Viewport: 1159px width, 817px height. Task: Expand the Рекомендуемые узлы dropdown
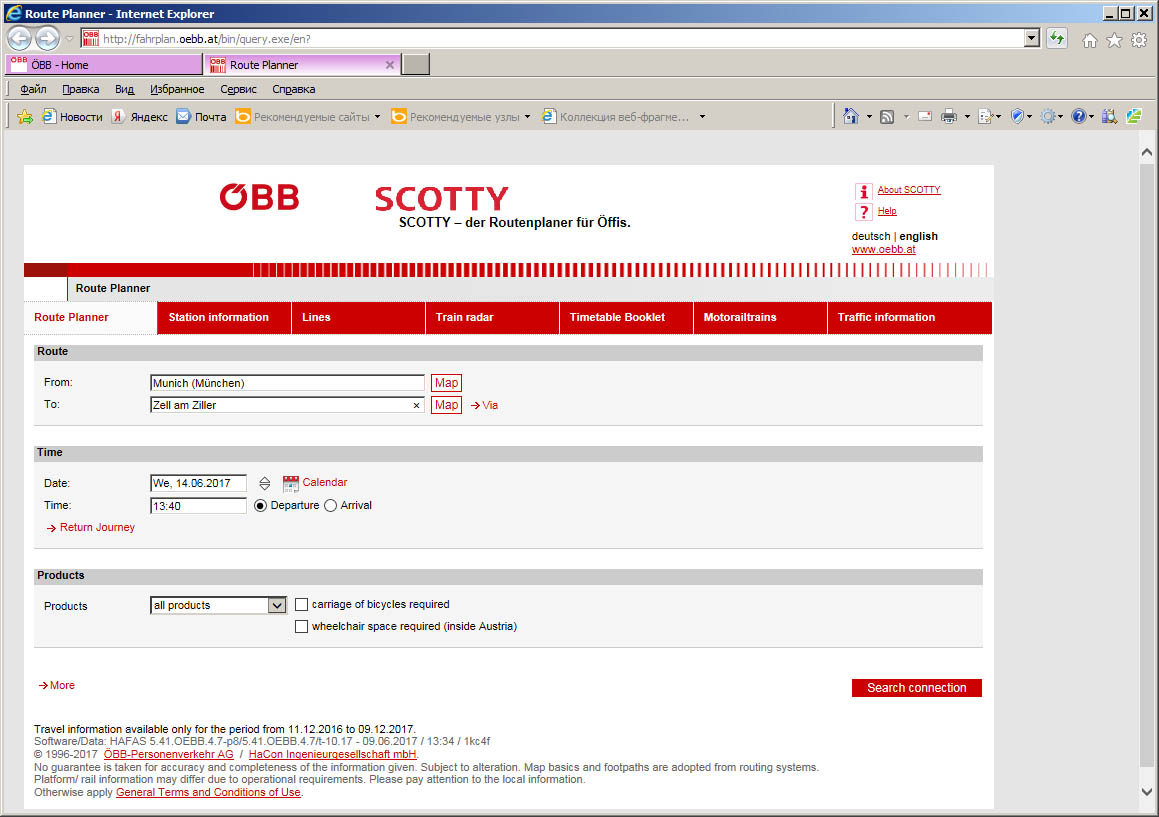point(528,117)
